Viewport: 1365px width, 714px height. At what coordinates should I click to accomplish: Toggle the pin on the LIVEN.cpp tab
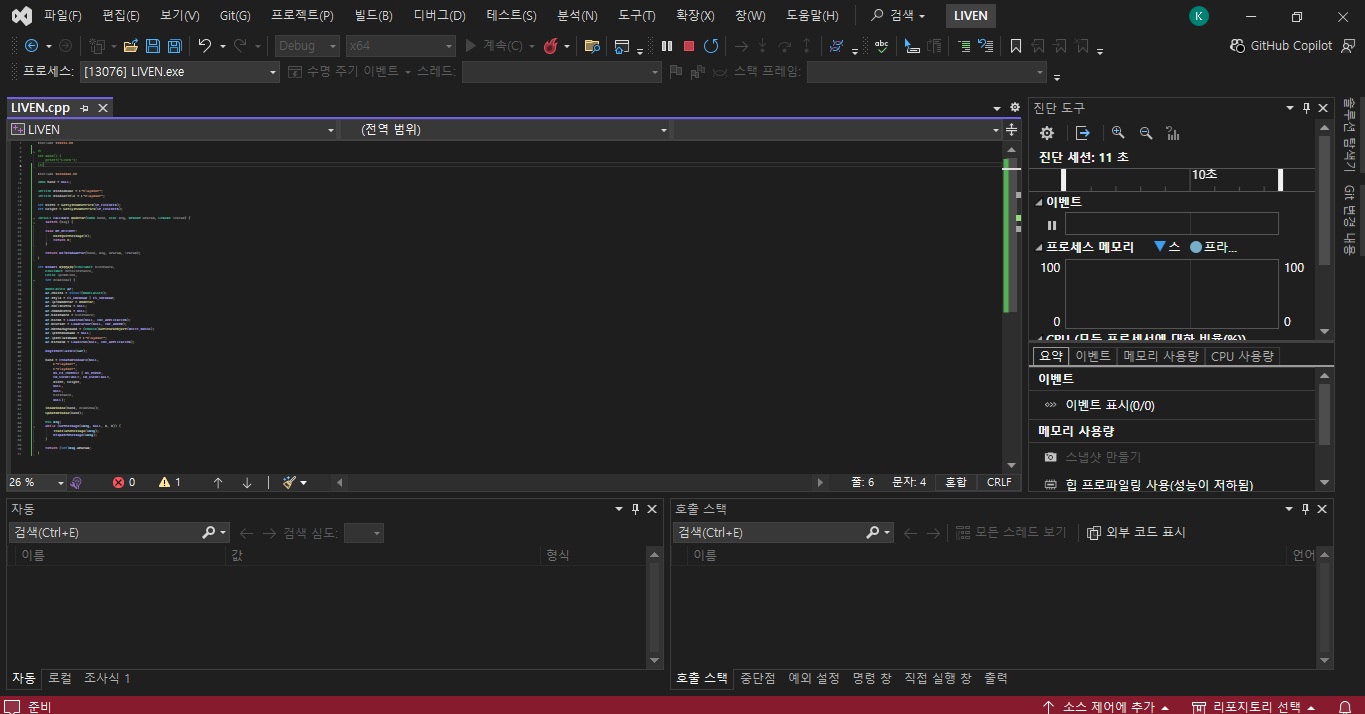[x=84, y=108]
